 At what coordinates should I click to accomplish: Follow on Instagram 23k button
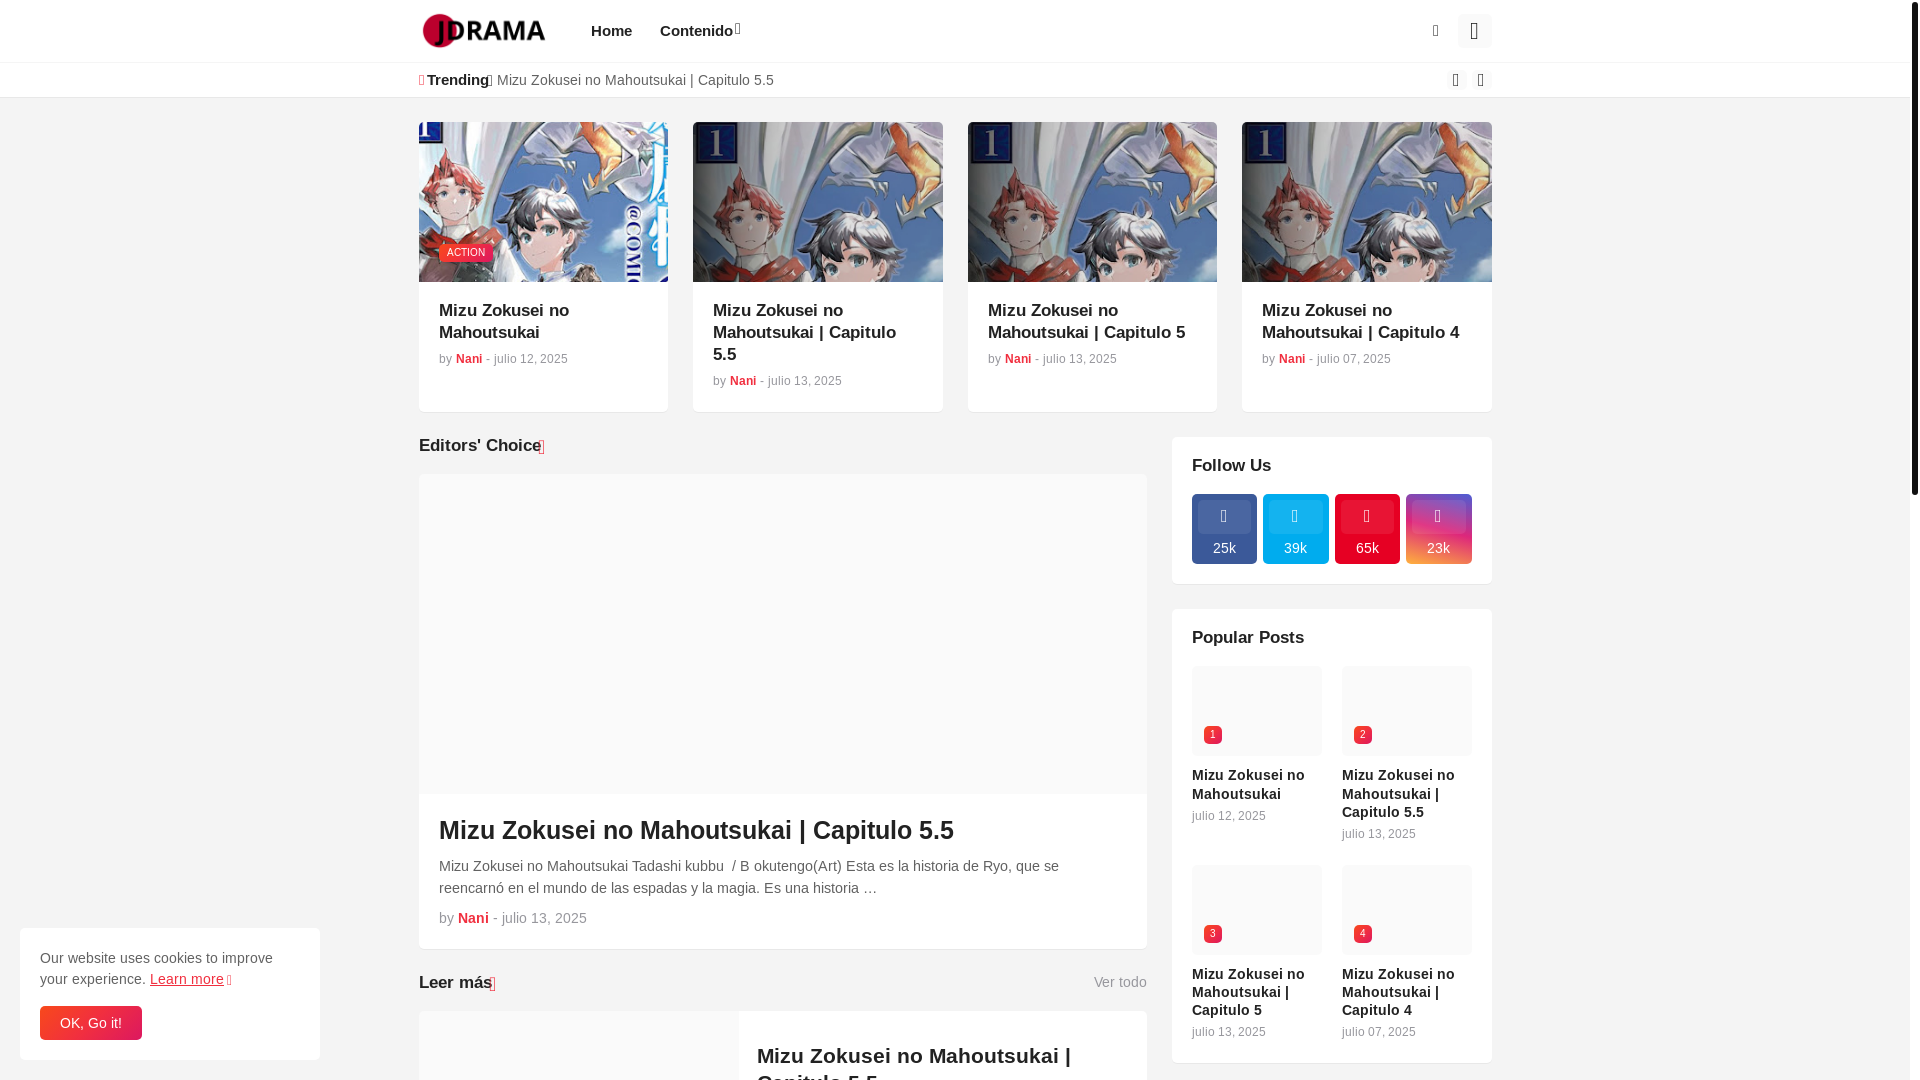point(1439,529)
